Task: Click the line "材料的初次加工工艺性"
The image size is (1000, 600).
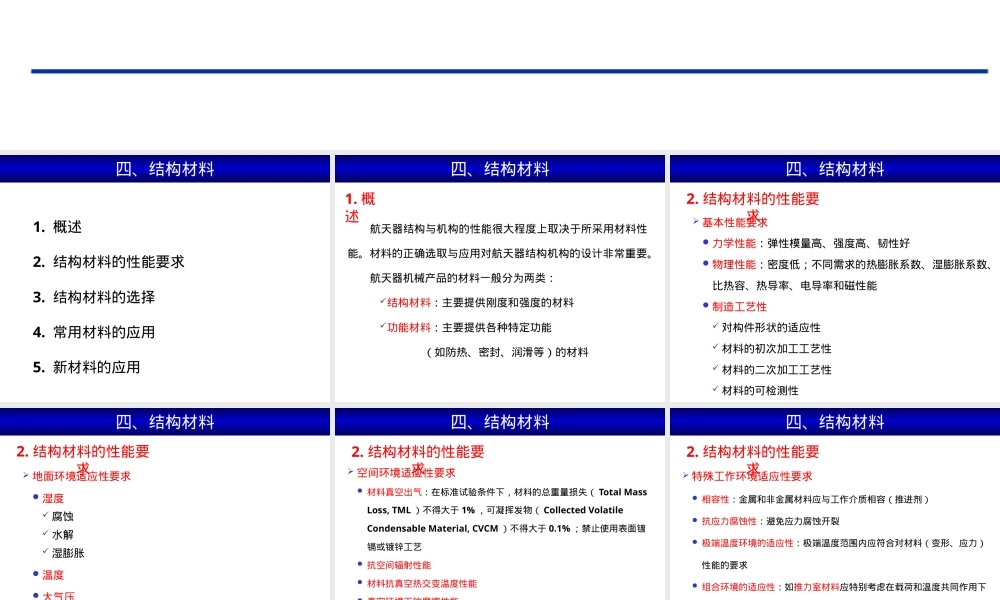Action: tap(776, 349)
